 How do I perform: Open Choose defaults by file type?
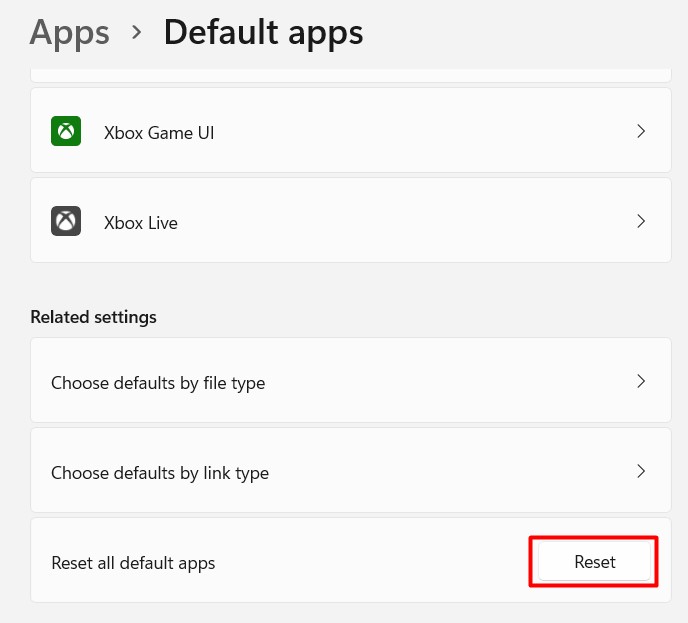point(158,382)
